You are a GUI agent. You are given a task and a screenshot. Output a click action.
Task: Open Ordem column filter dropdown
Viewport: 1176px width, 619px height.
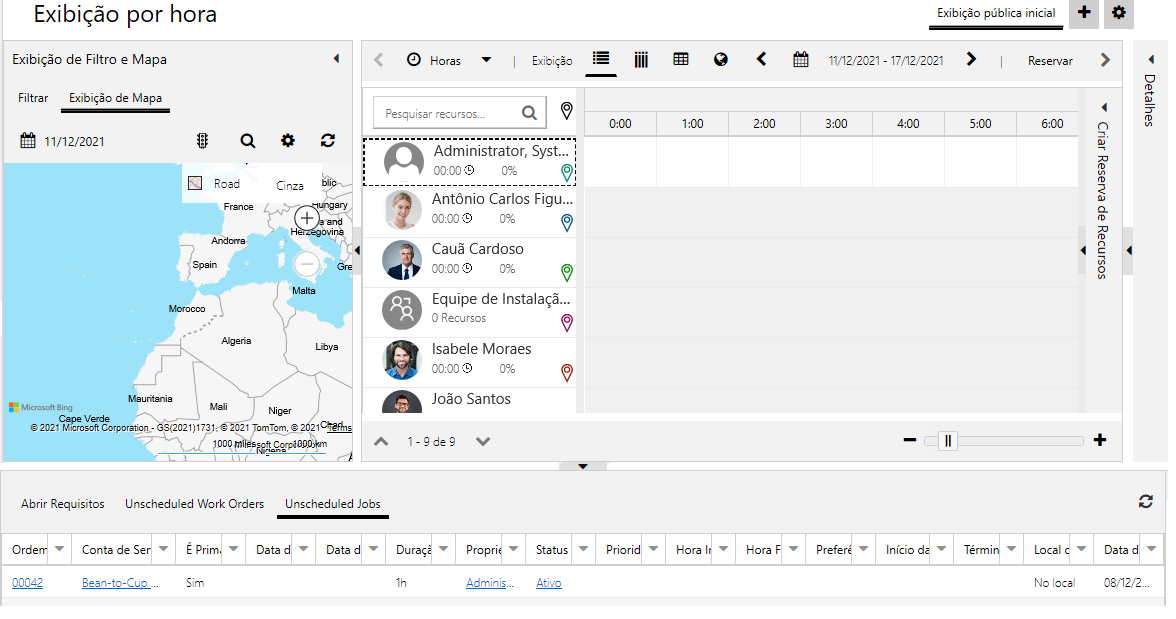[59, 549]
